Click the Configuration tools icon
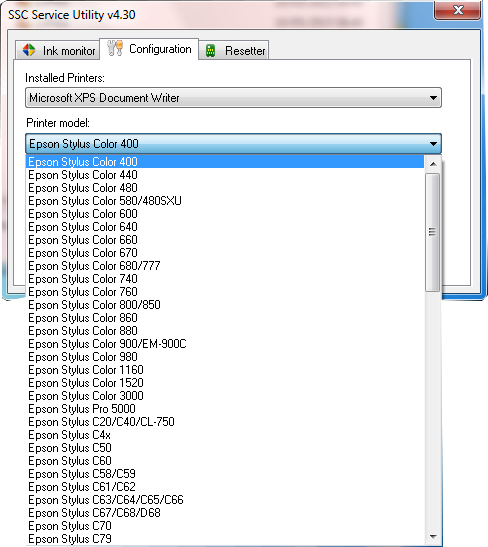Screen dimensions: 488x547 click(115, 48)
